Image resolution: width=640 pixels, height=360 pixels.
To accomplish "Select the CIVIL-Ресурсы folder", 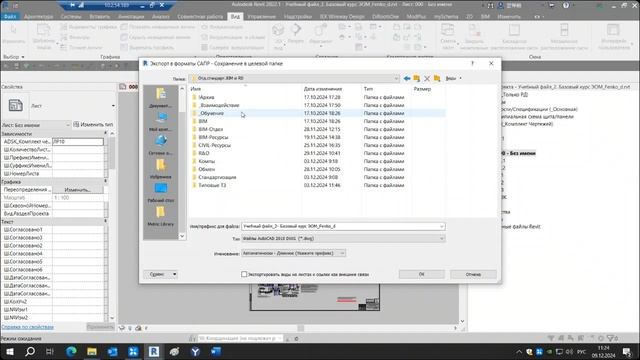I will (317, 145).
